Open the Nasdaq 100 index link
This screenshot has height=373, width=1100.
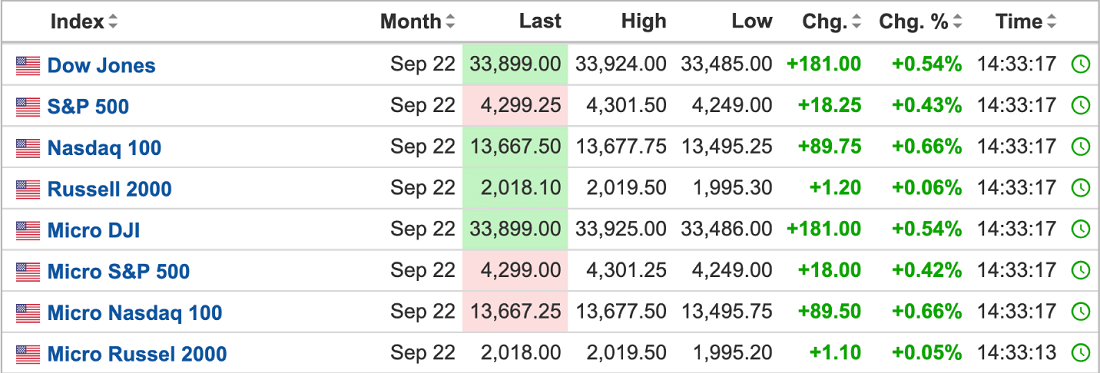[x=104, y=148]
